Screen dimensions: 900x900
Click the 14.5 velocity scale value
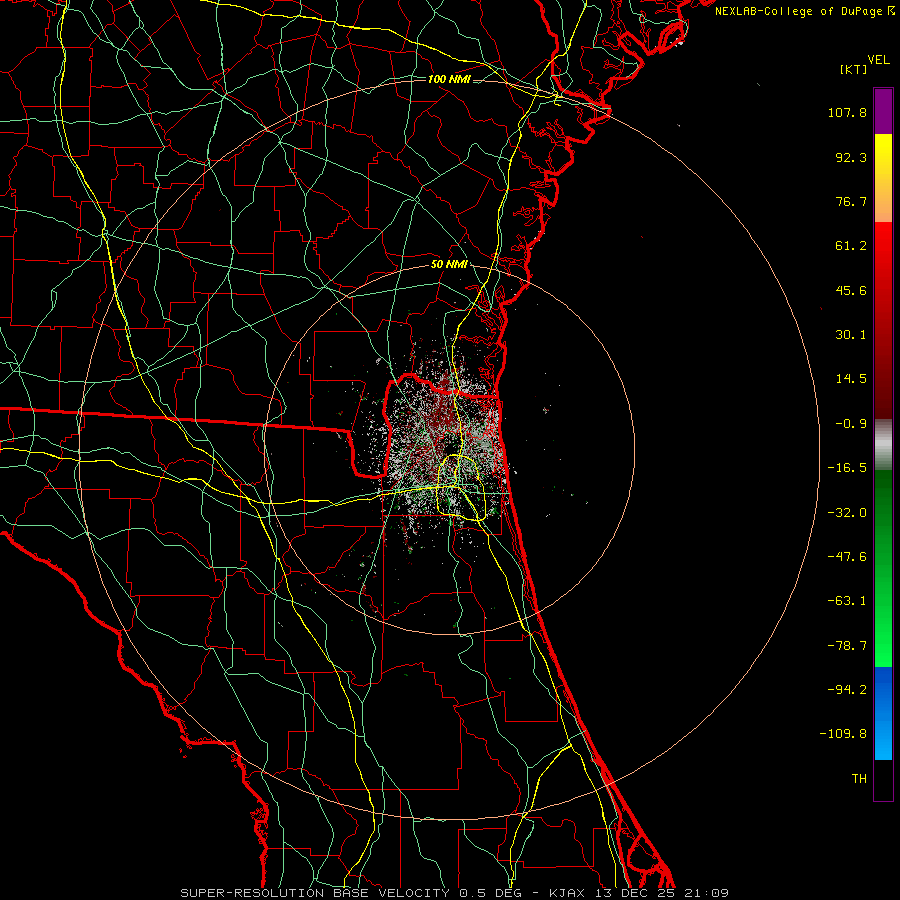click(851, 379)
